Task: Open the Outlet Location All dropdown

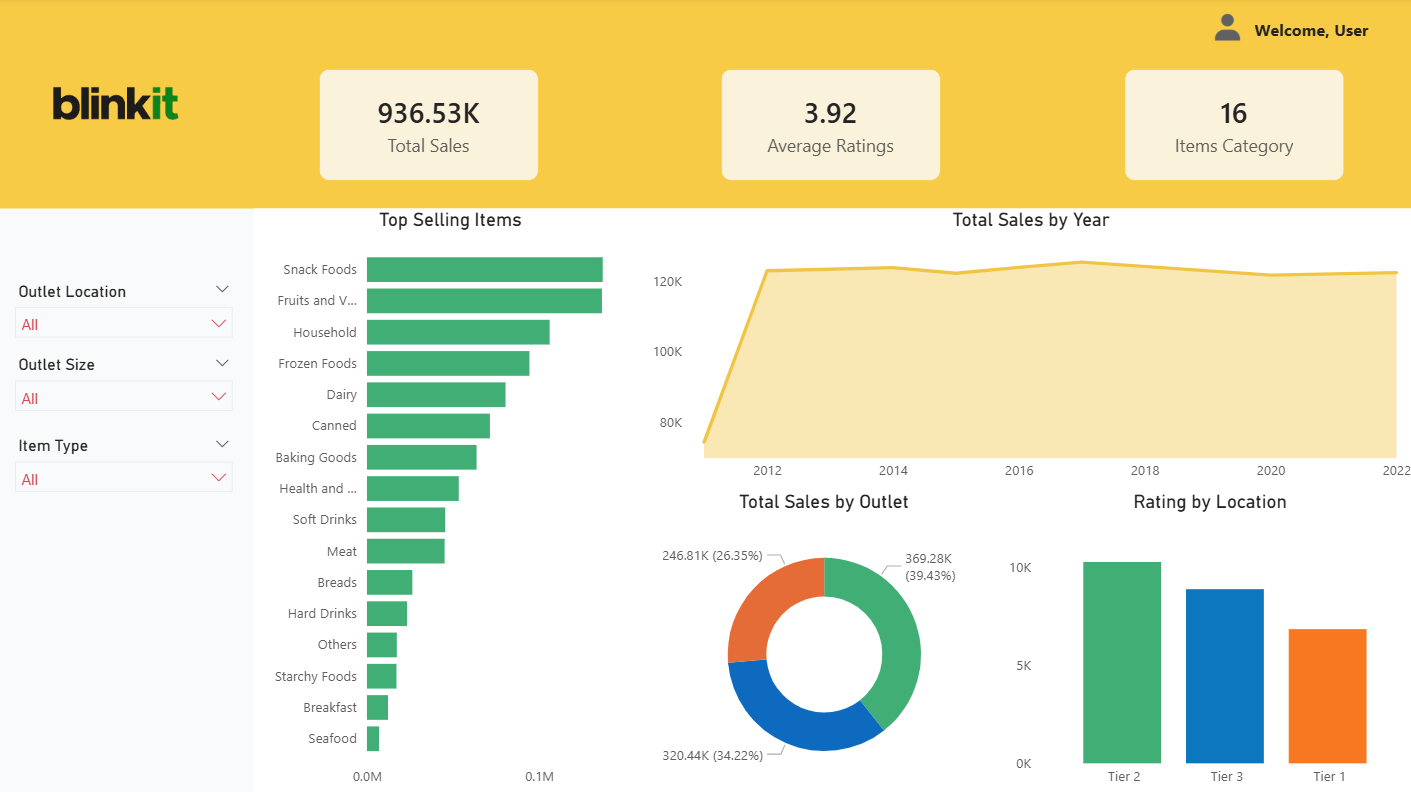Action: (124, 324)
